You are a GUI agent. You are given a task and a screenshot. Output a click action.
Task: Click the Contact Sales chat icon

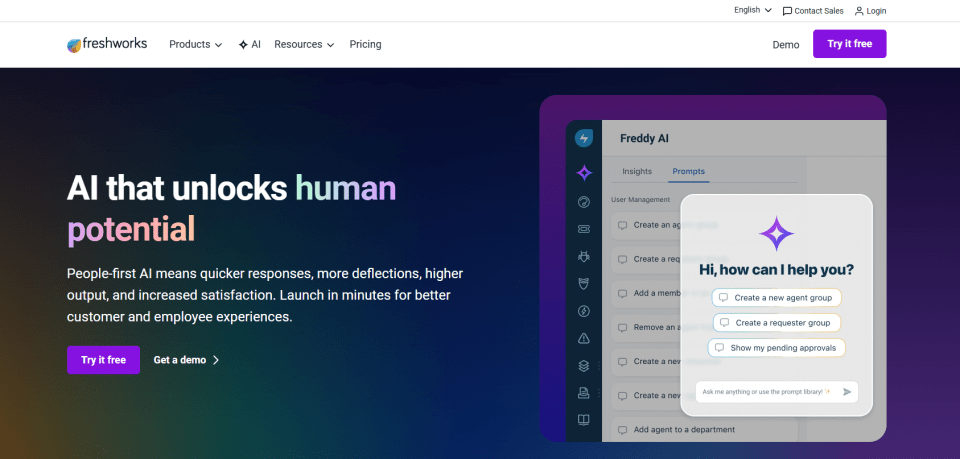(787, 11)
